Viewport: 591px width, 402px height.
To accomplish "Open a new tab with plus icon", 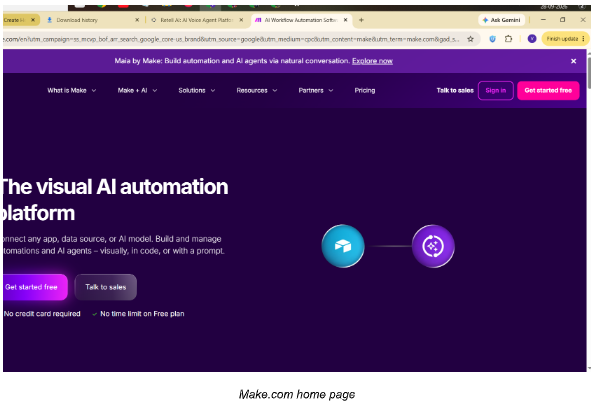I will (x=361, y=20).
